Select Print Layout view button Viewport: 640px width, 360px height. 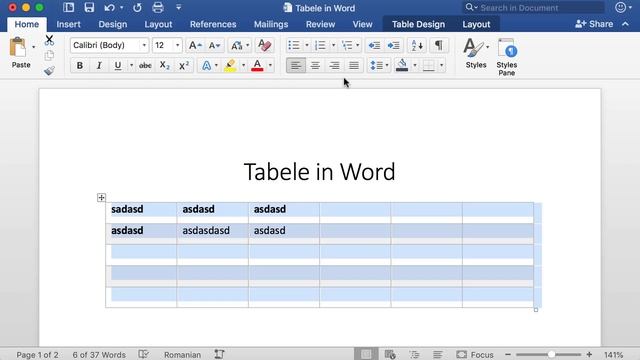366,354
